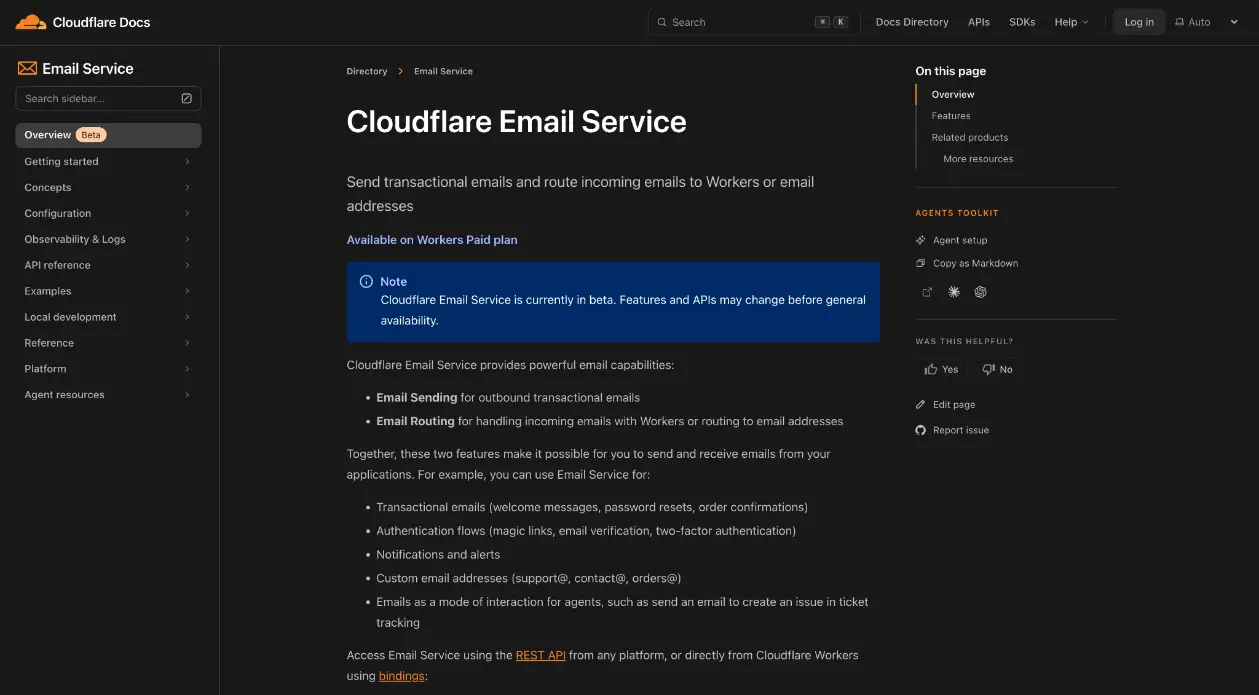Expand the Examples section
This screenshot has width=1259, height=695.
tap(108, 291)
